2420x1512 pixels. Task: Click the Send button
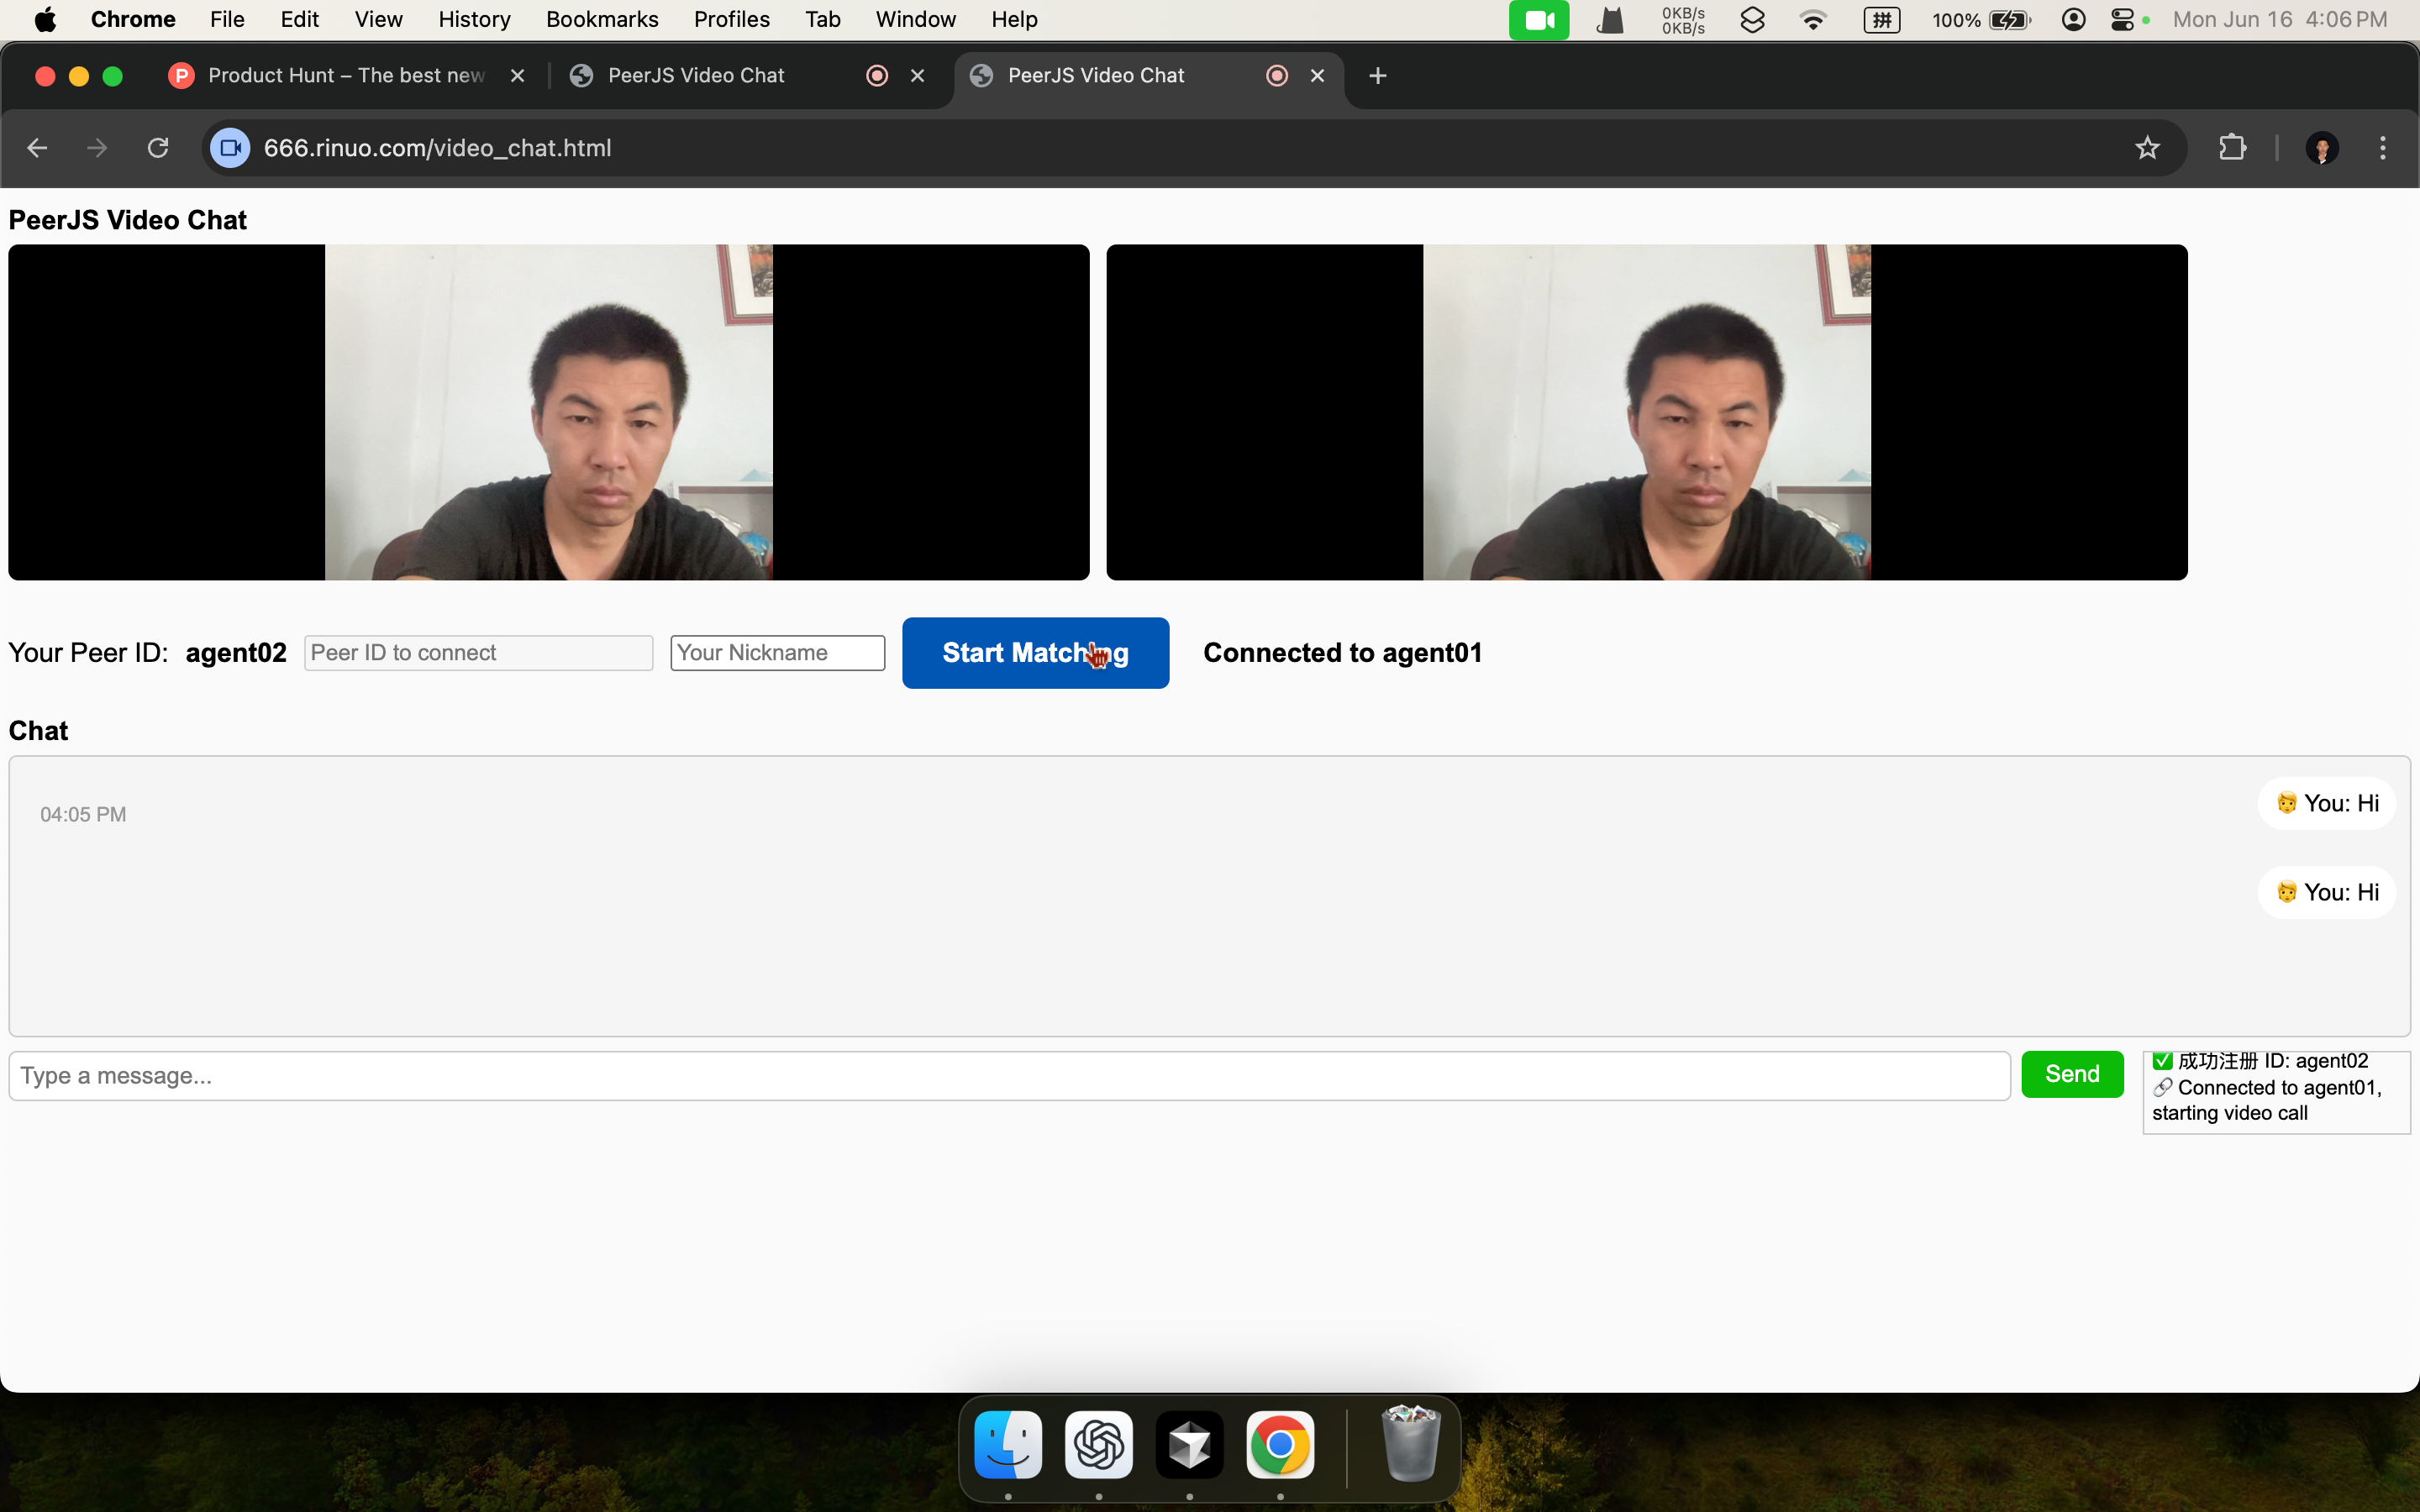click(2071, 1073)
